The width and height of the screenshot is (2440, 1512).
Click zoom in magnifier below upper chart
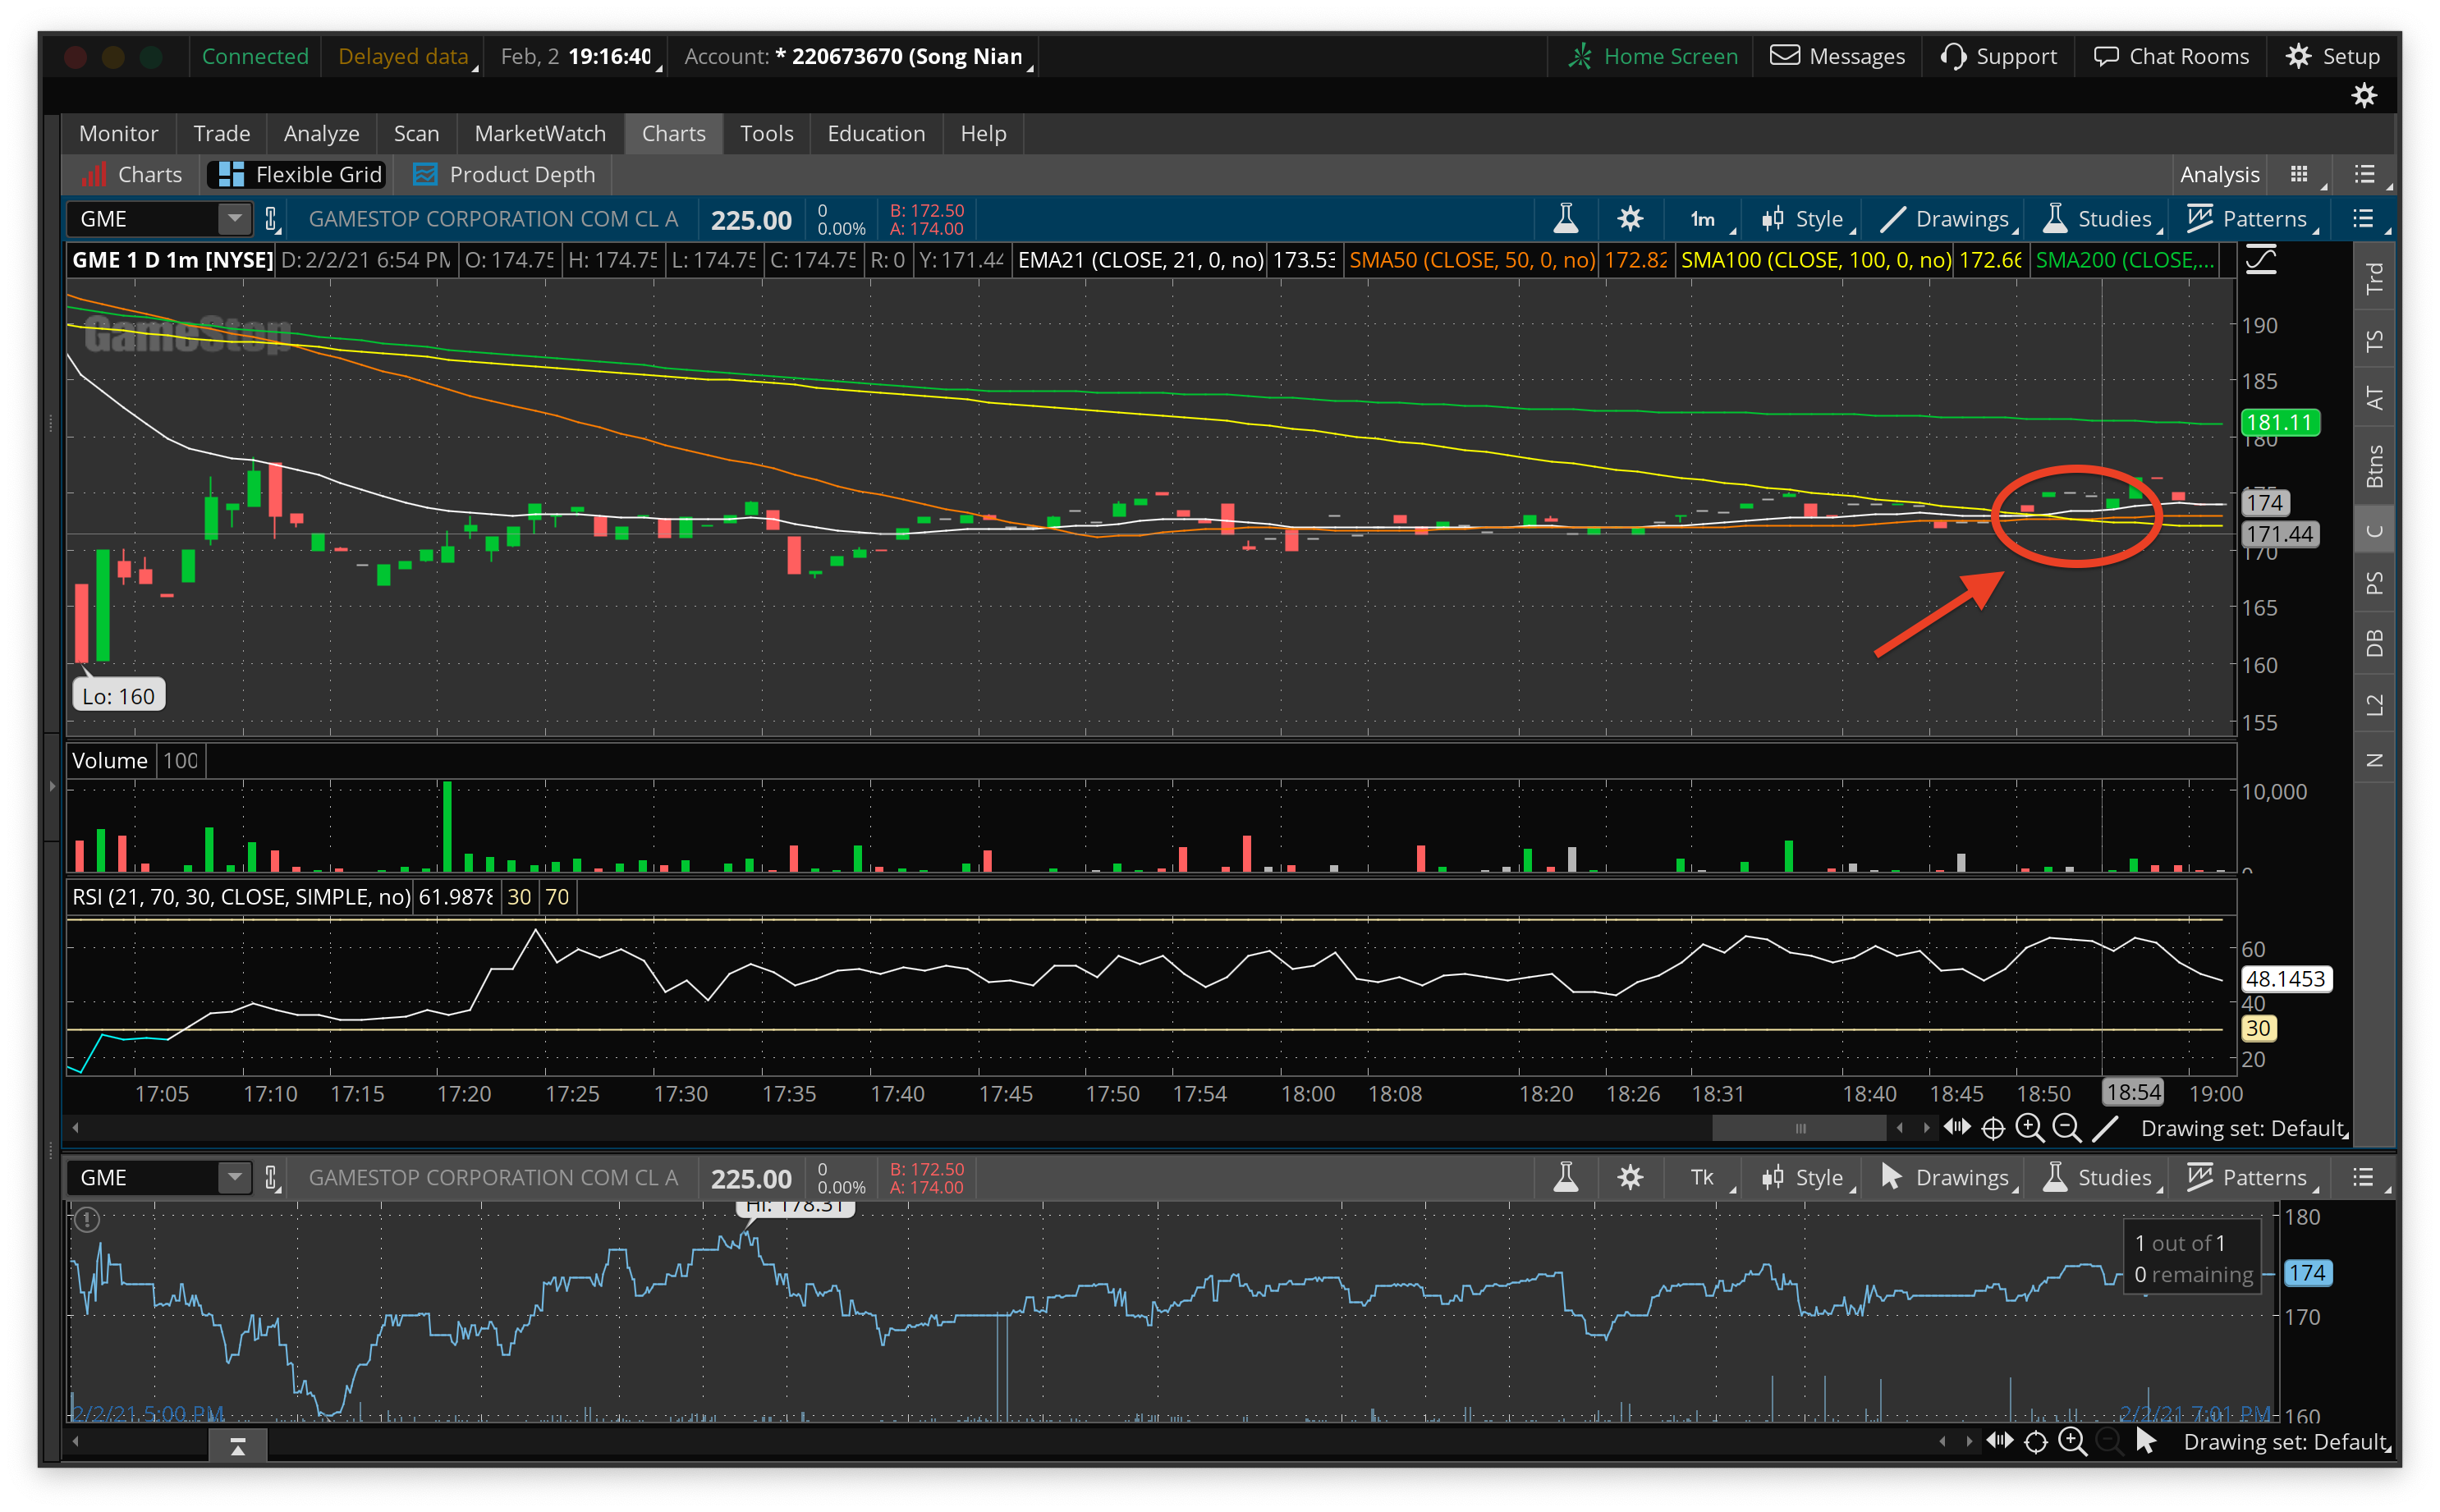2029,1128
